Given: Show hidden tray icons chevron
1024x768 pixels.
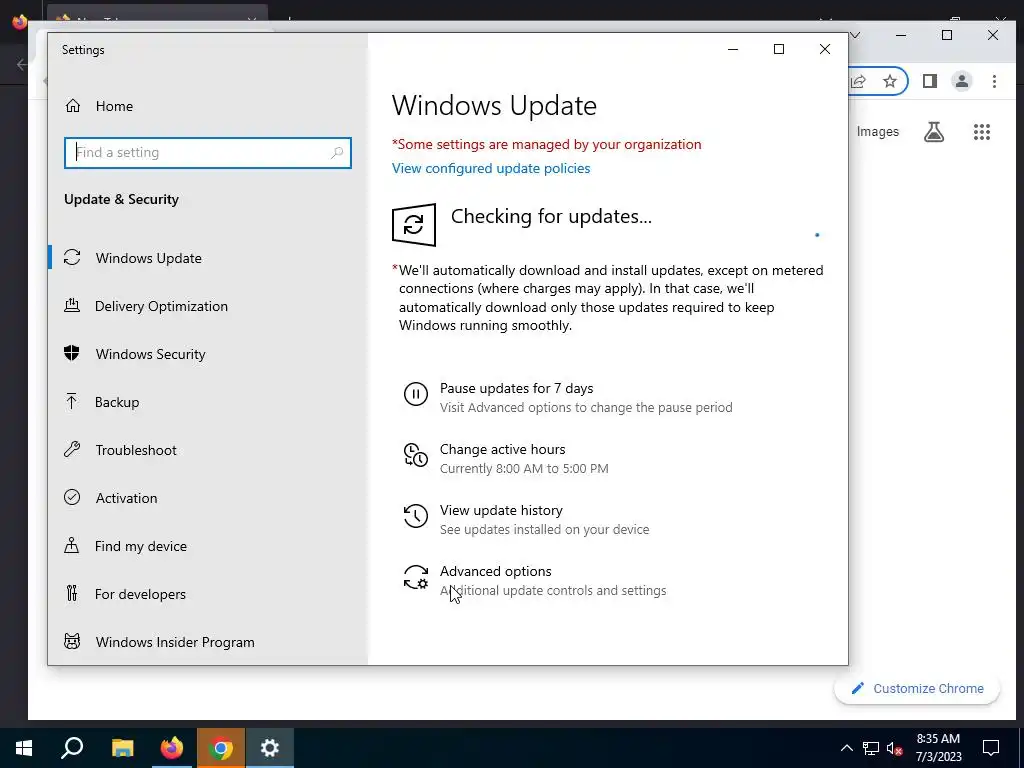Looking at the screenshot, I should click(846, 748).
